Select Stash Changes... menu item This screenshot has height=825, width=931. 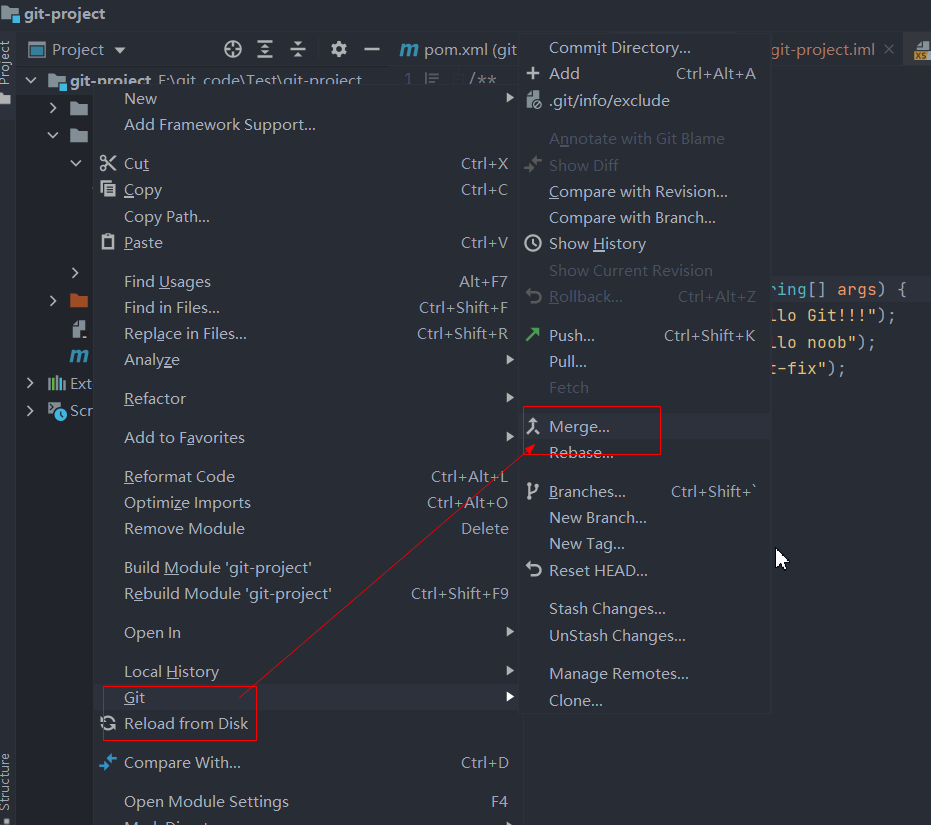(x=645, y=609)
